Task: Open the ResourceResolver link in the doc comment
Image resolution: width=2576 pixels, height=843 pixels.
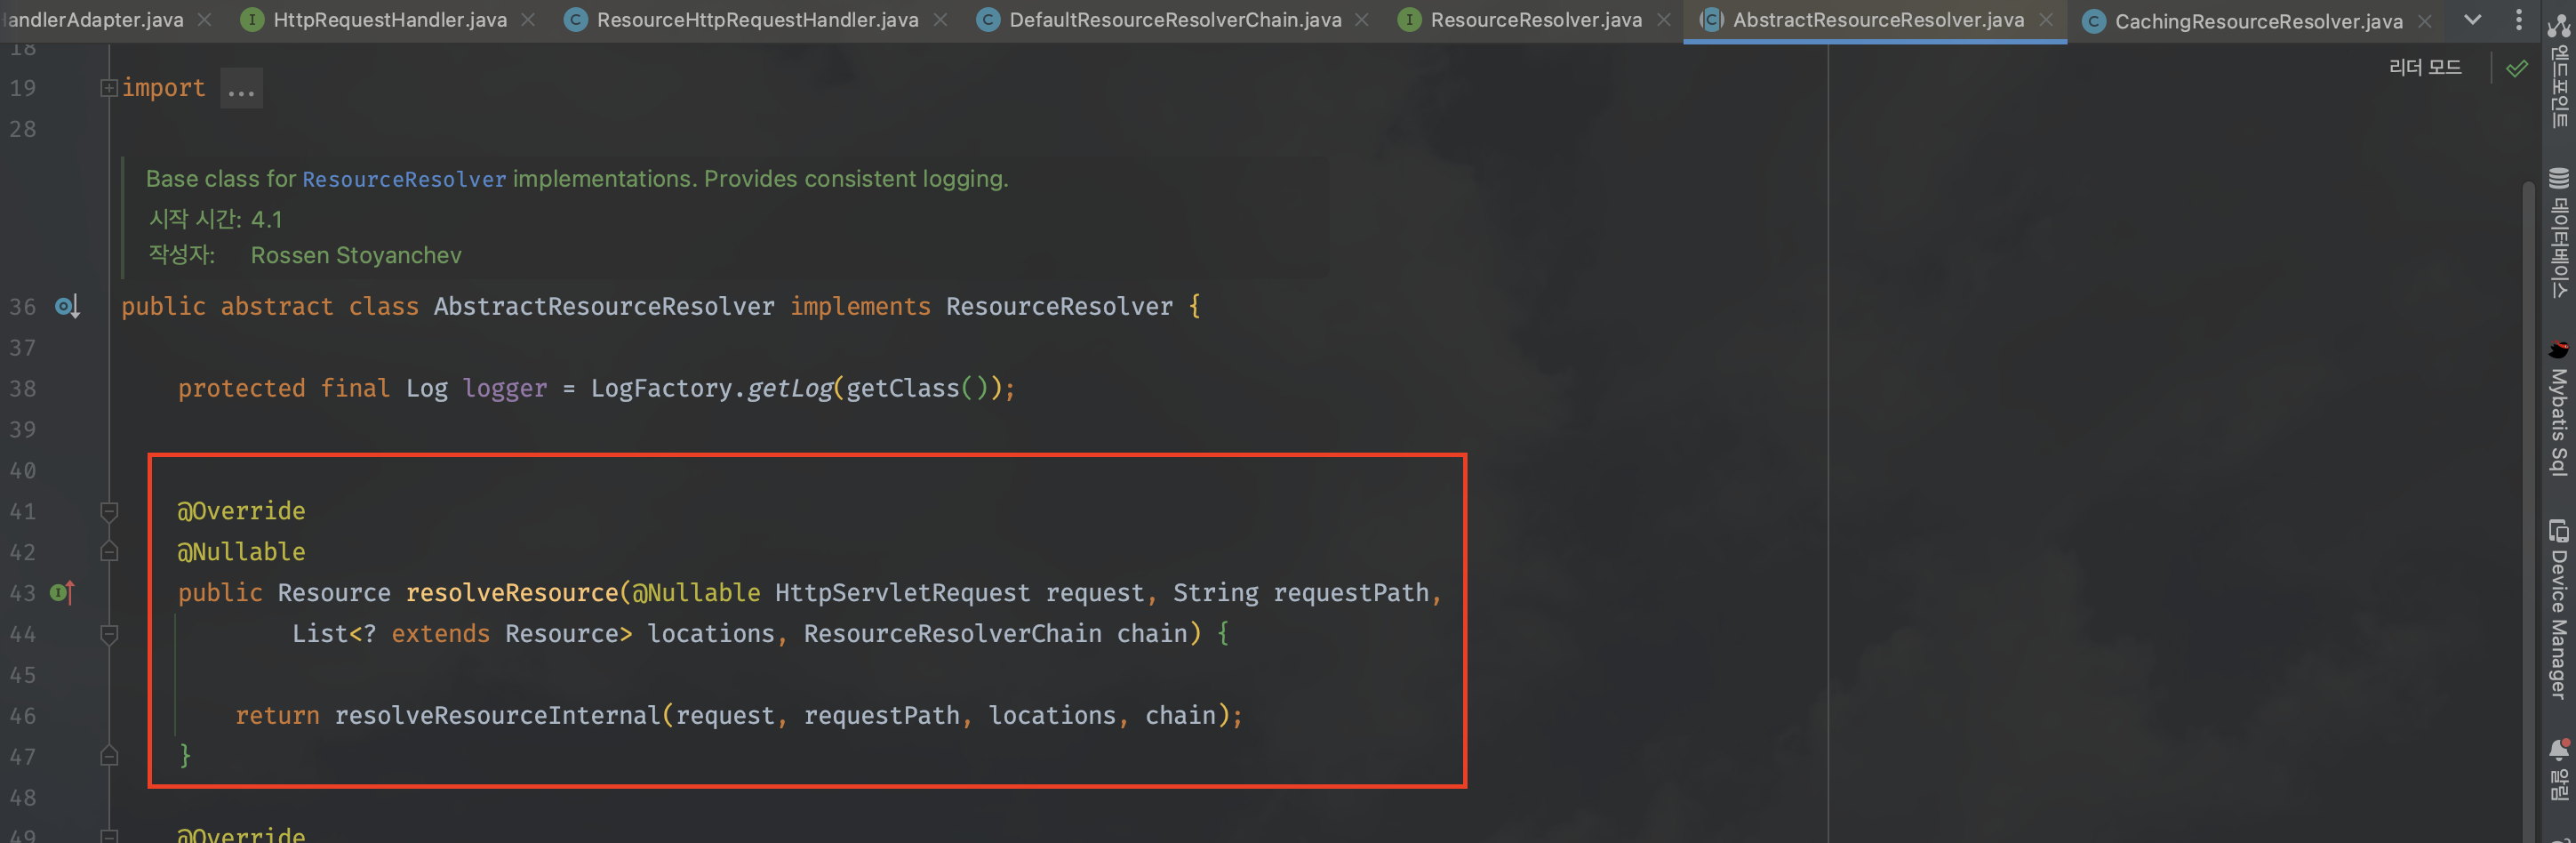Action: tap(404, 179)
